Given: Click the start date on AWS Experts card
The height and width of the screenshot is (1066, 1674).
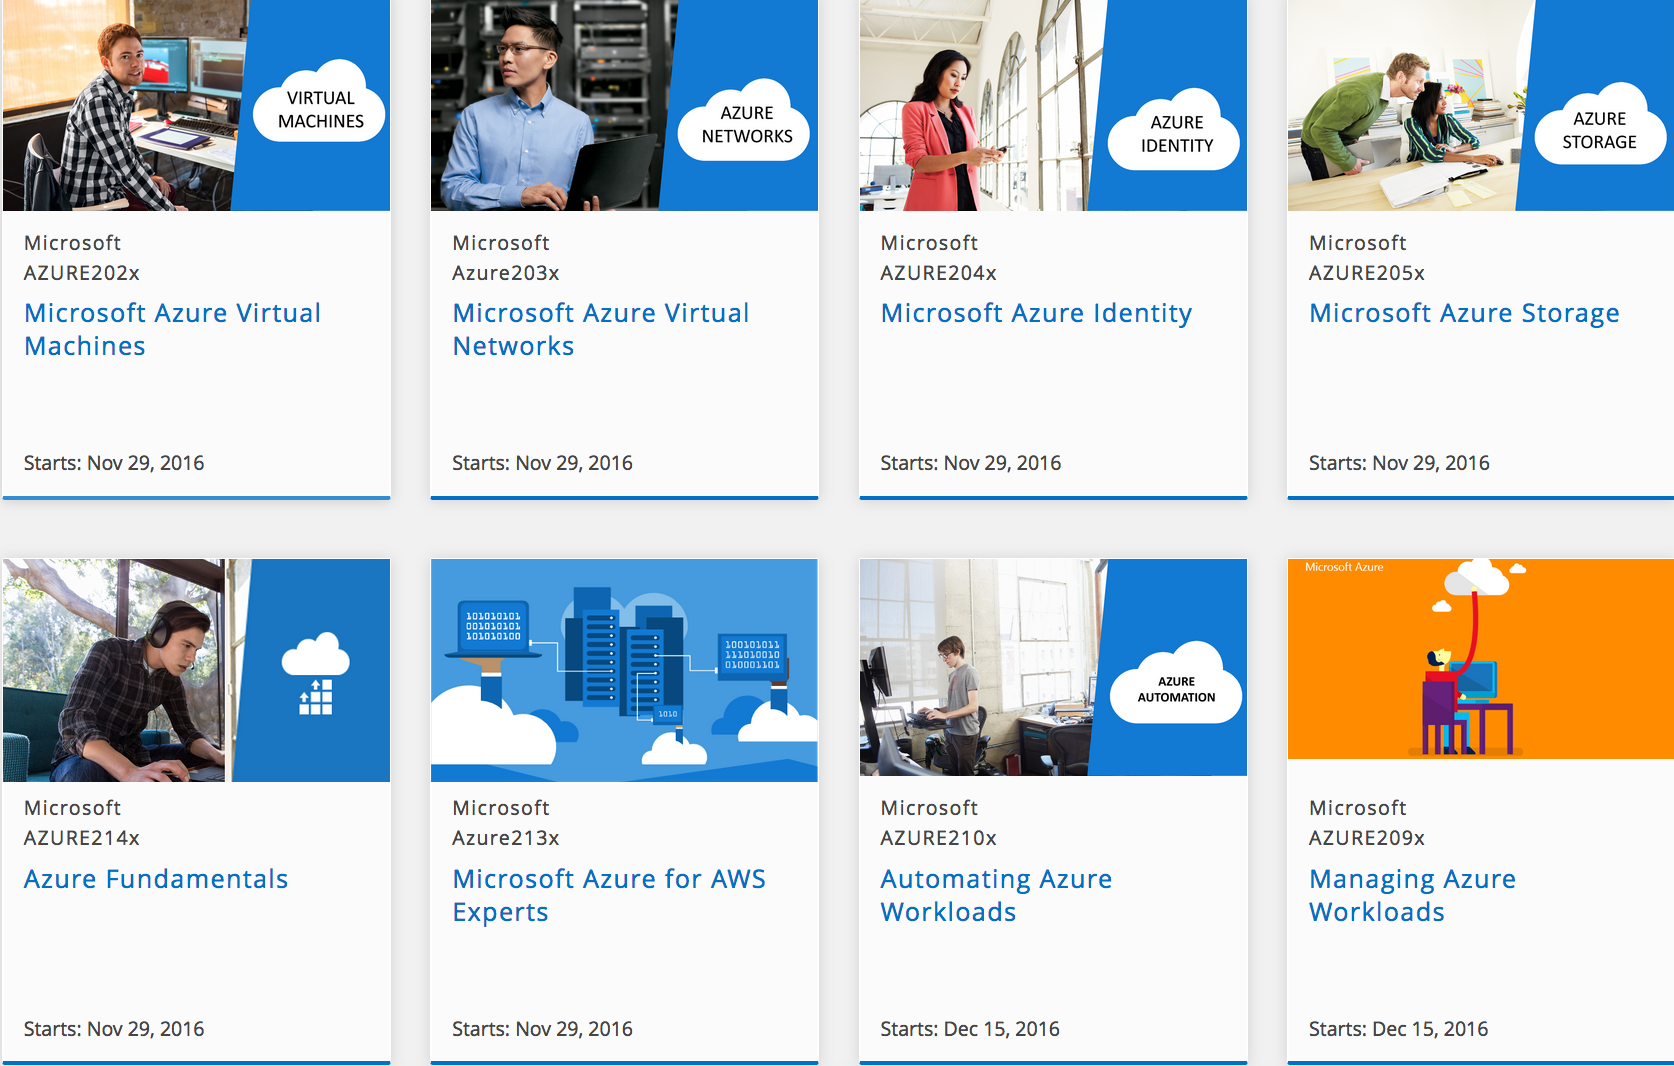Looking at the screenshot, I should pos(543,1029).
